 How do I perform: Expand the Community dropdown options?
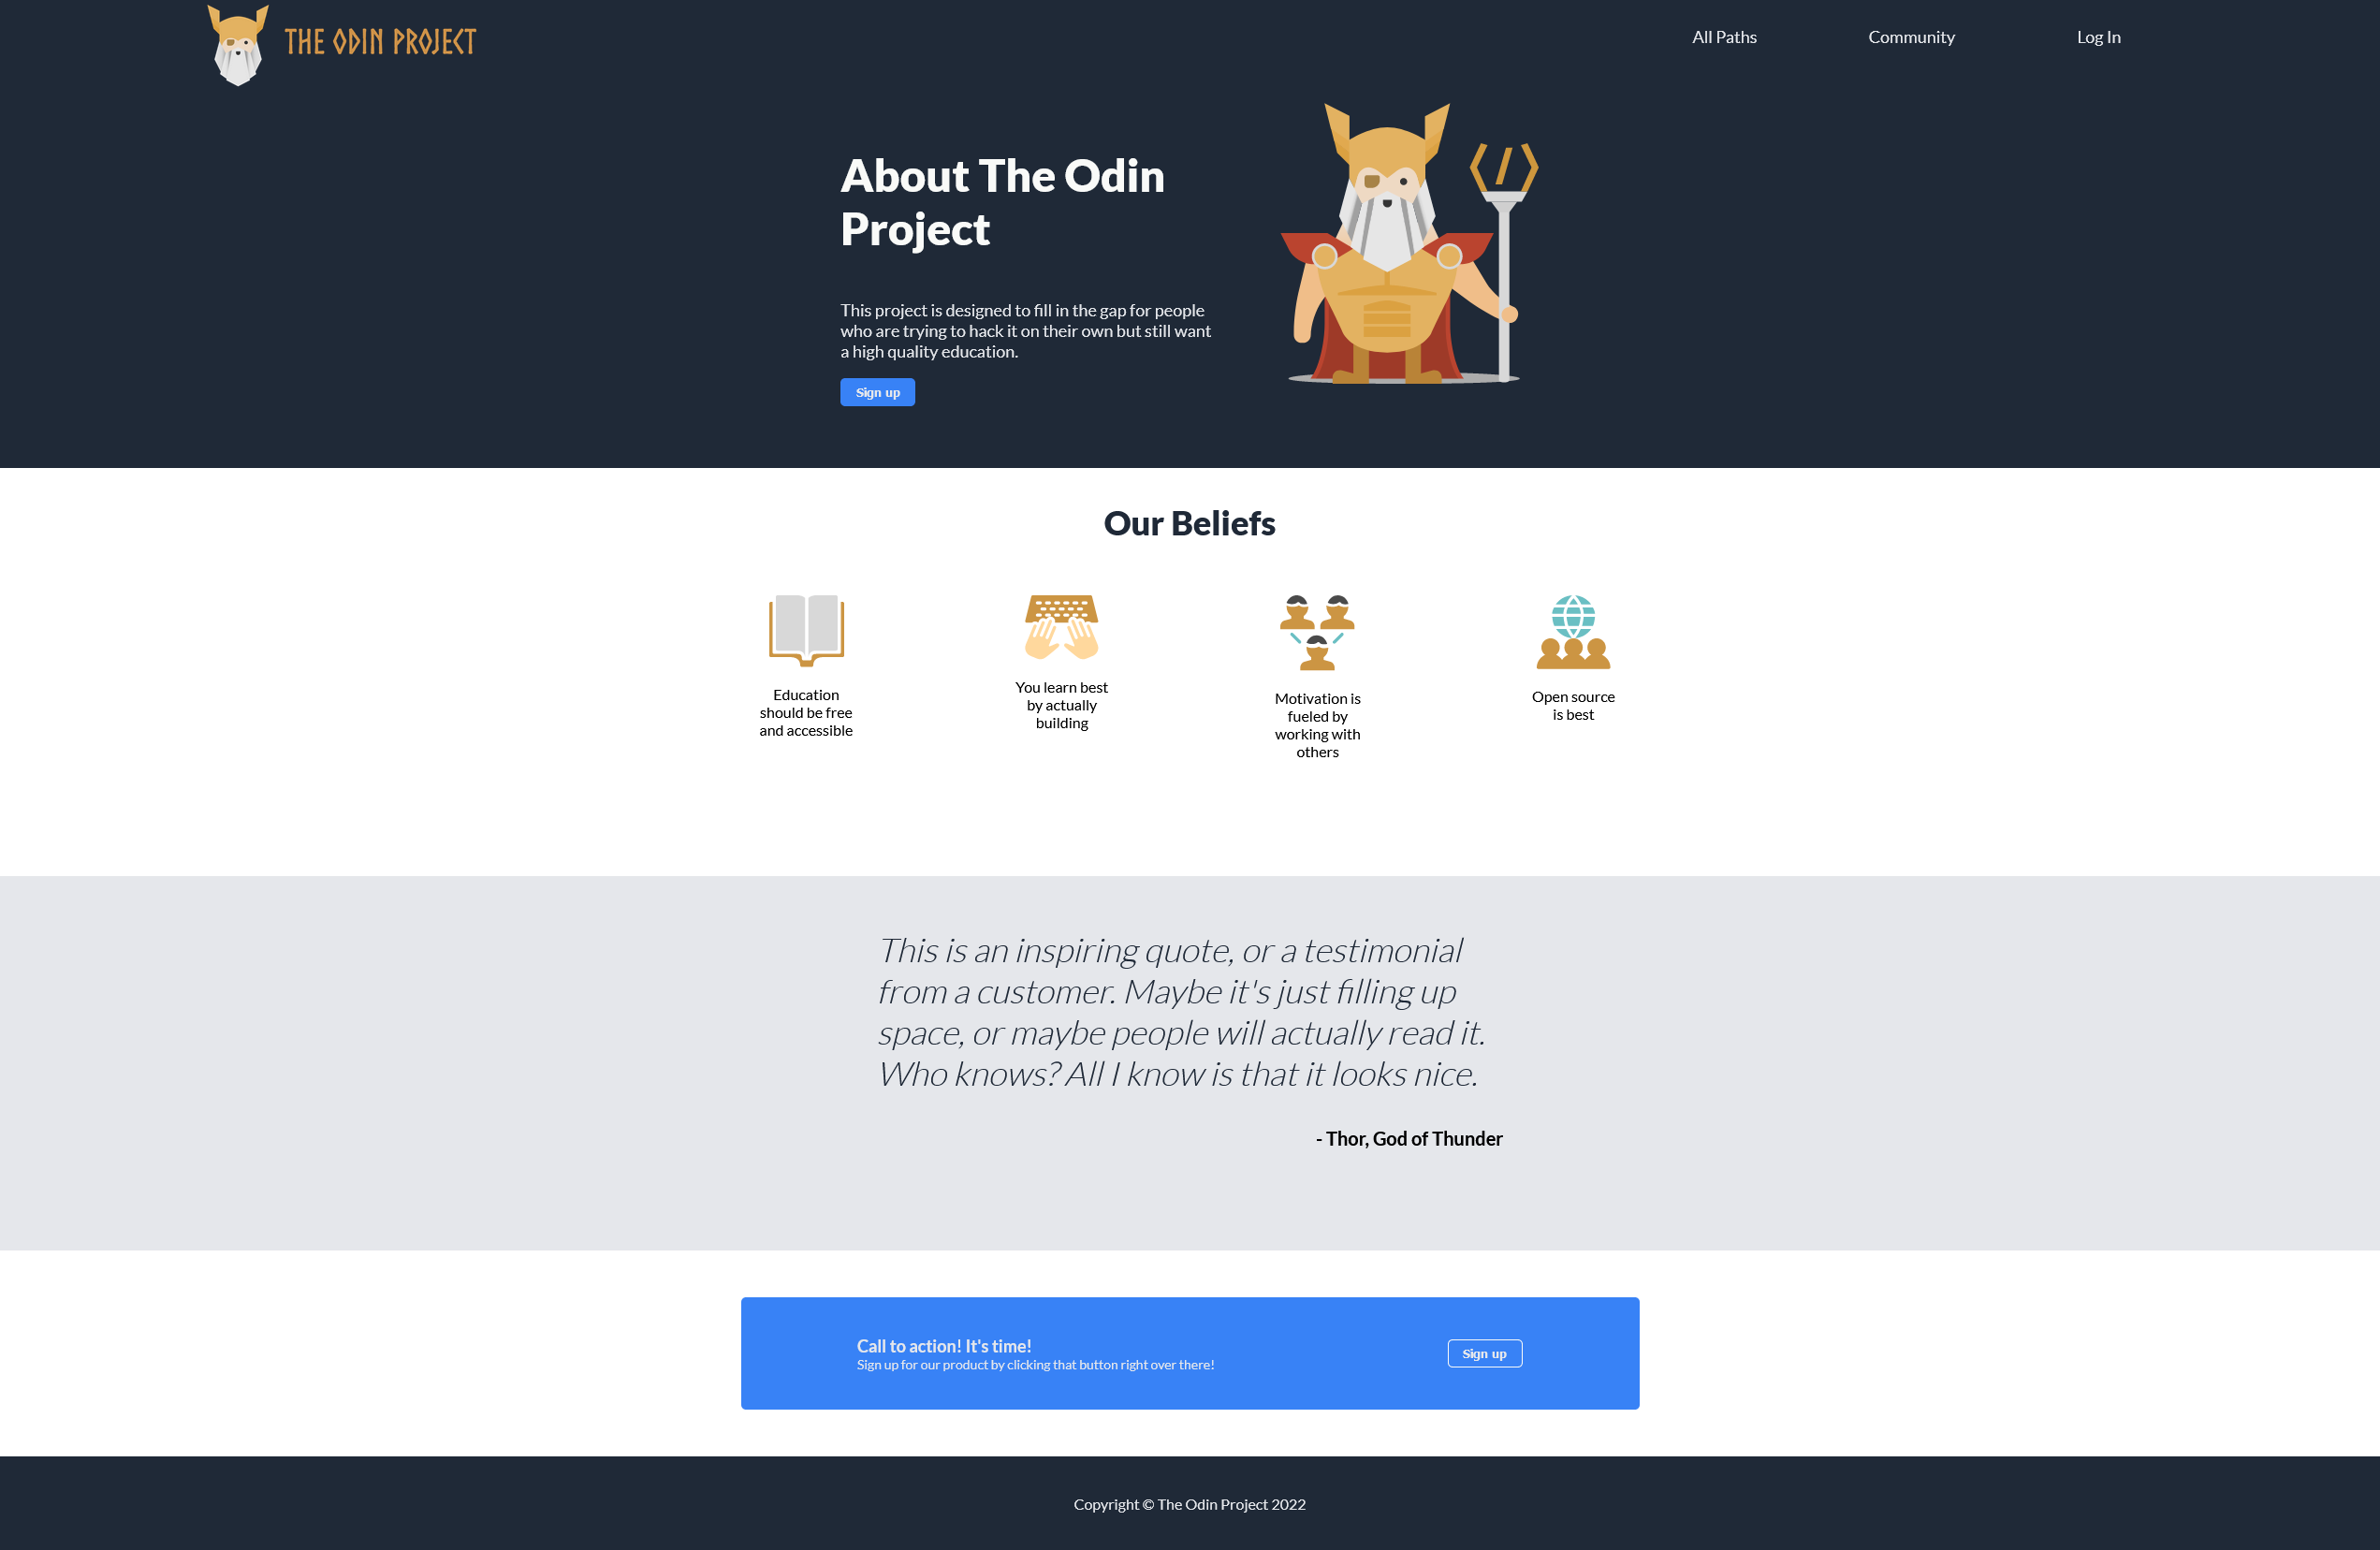(1910, 35)
